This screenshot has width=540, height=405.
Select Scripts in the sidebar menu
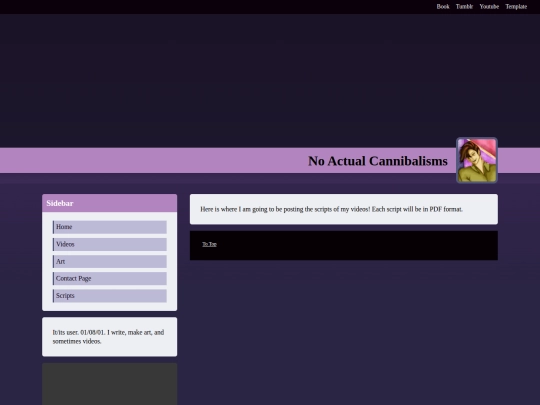click(110, 296)
